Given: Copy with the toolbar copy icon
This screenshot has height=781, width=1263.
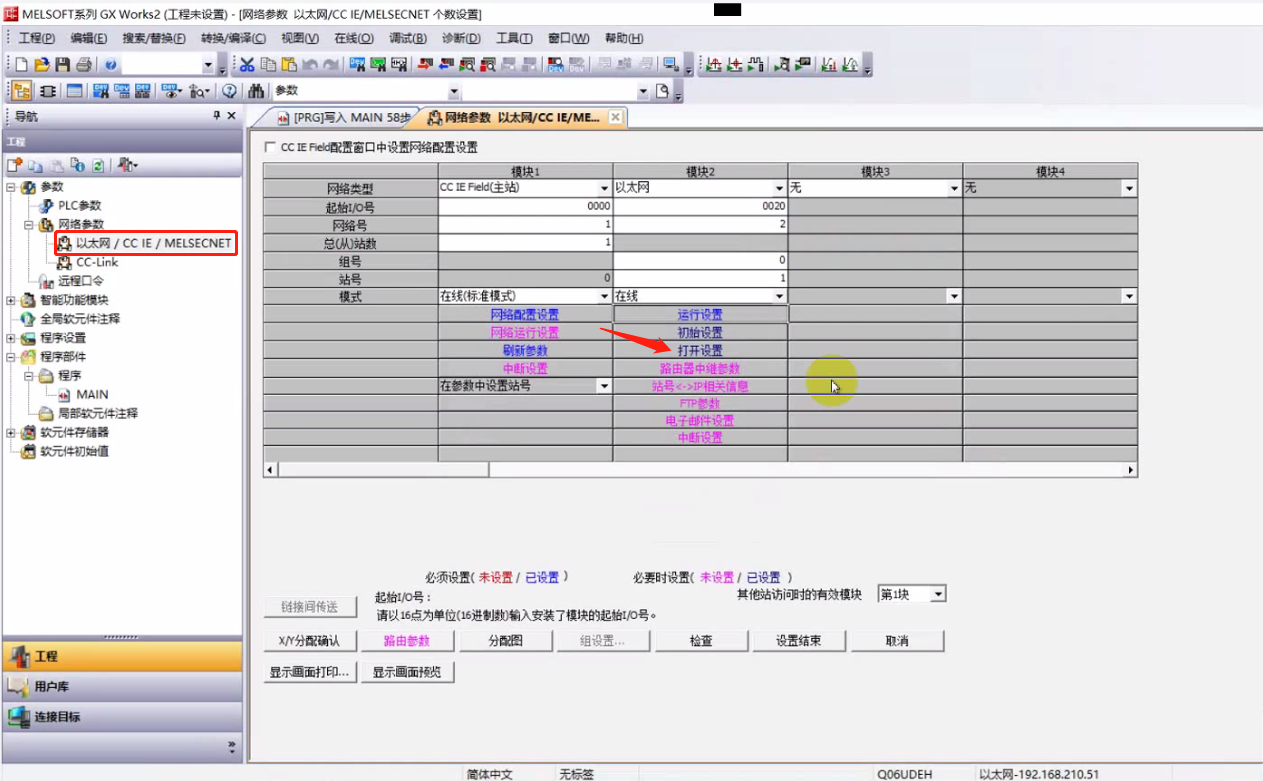Looking at the screenshot, I should click(268, 65).
